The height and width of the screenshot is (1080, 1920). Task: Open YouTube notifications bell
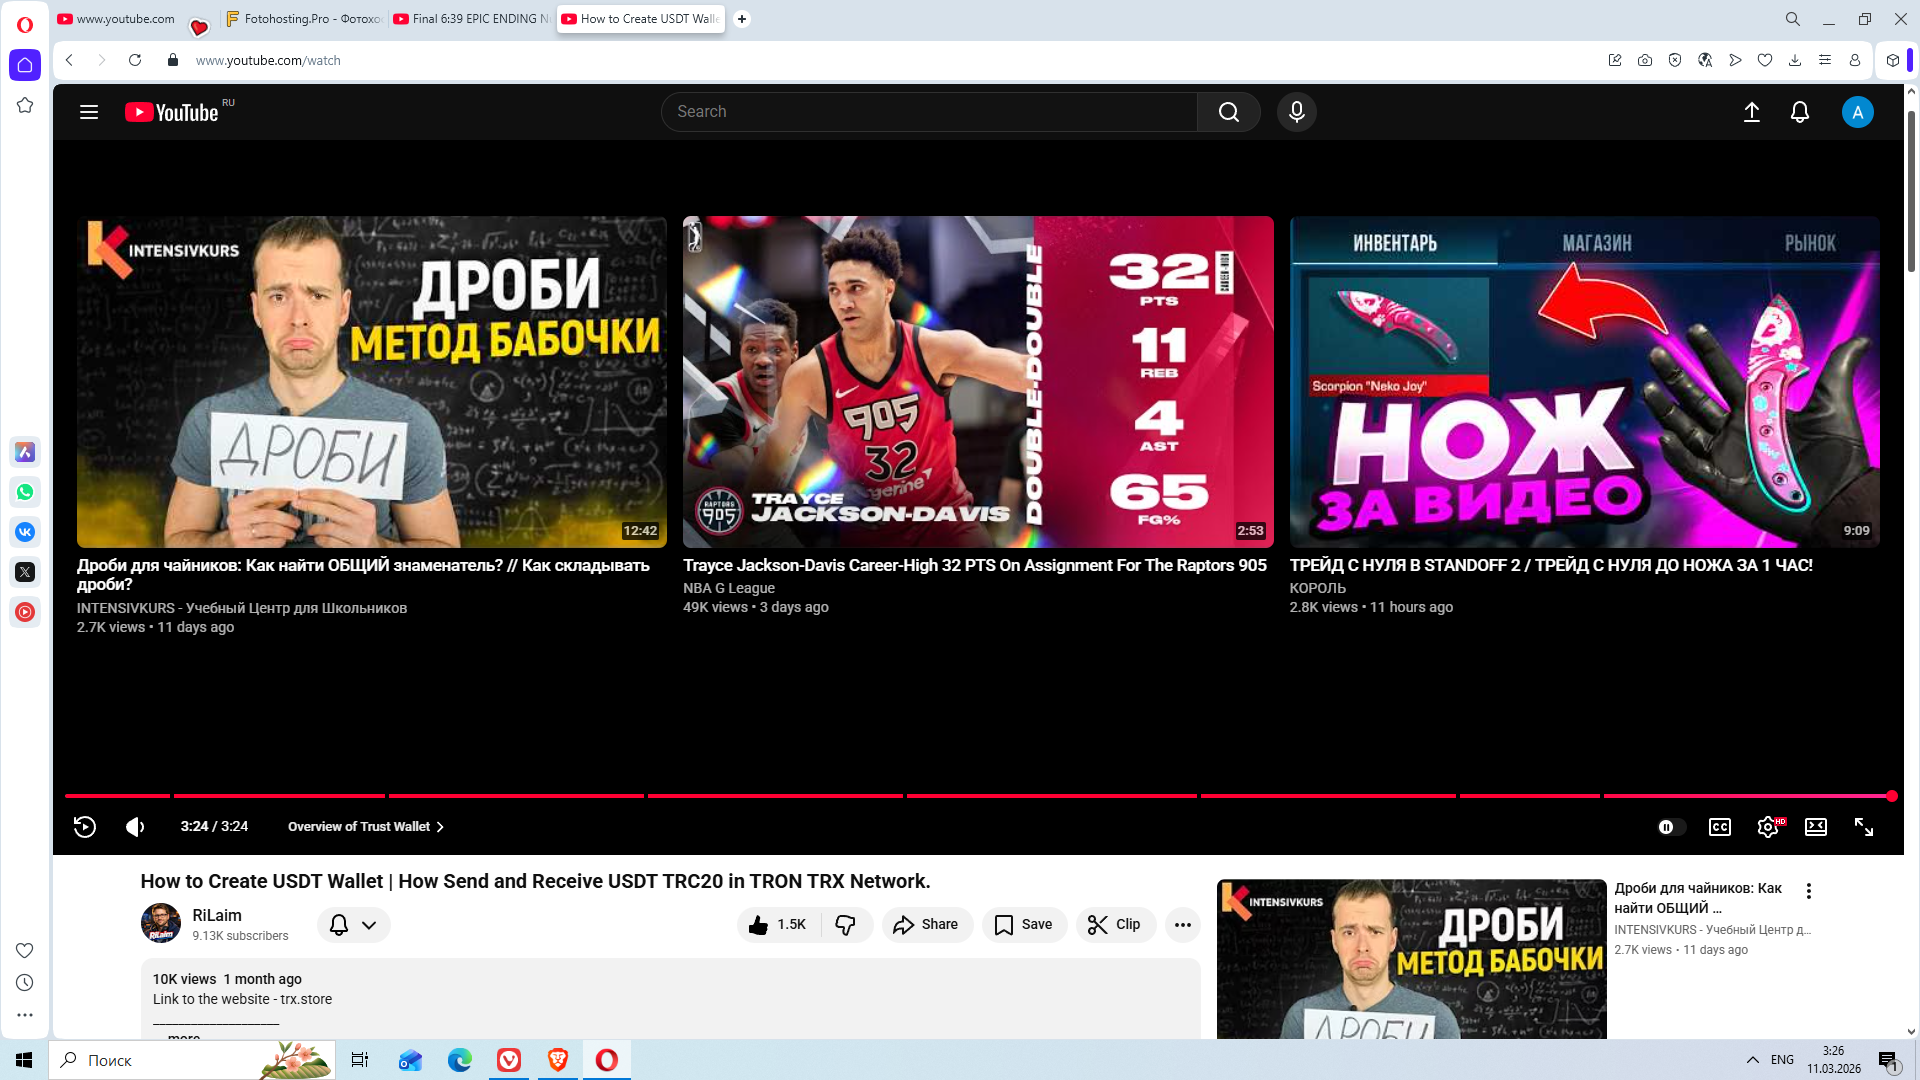tap(1799, 112)
